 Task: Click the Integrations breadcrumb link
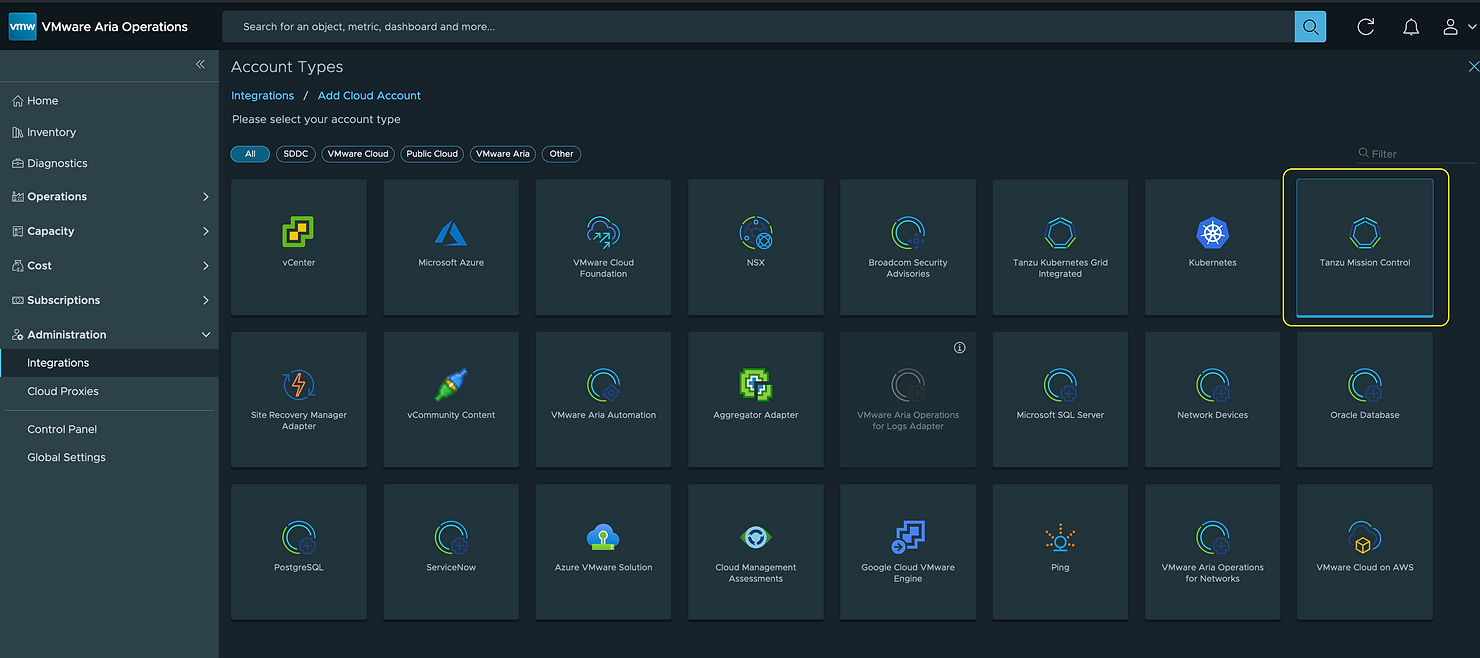pos(262,96)
